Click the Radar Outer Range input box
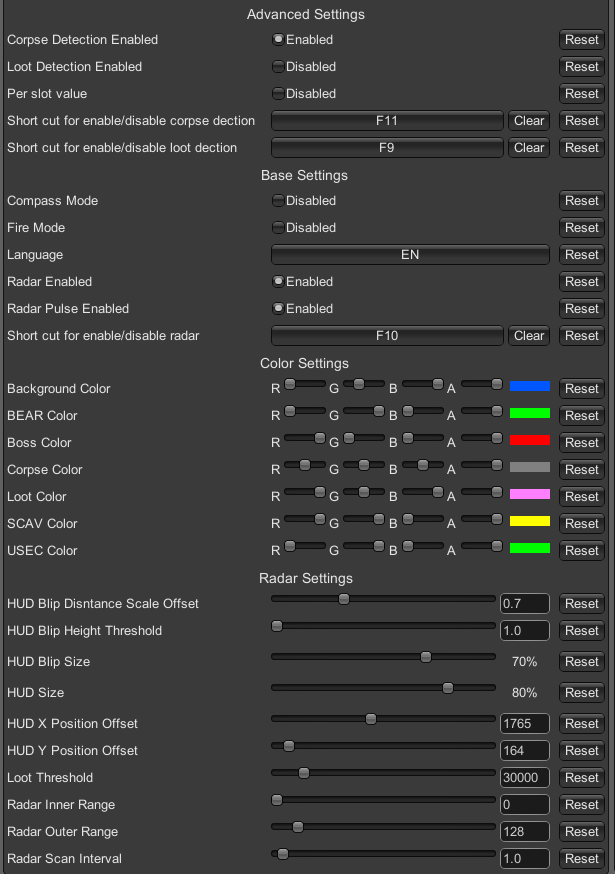Screen dimensions: 615x874 click(x=525, y=832)
